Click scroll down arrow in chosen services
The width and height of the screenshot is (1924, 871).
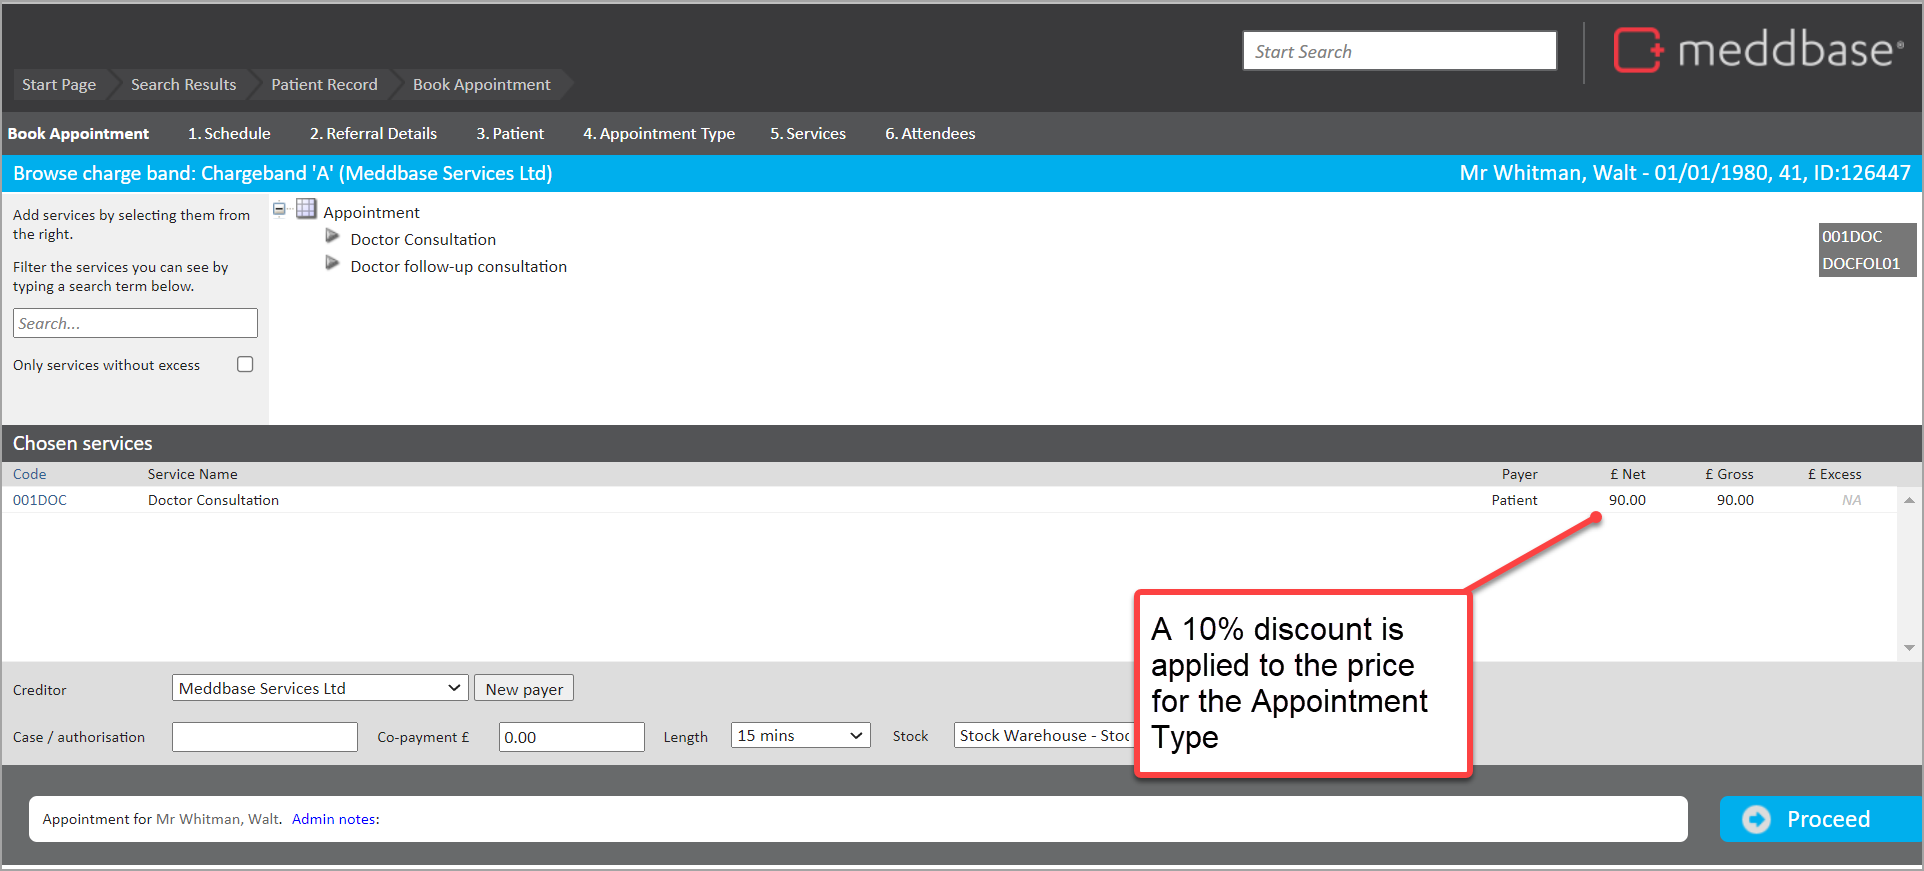click(x=1909, y=648)
